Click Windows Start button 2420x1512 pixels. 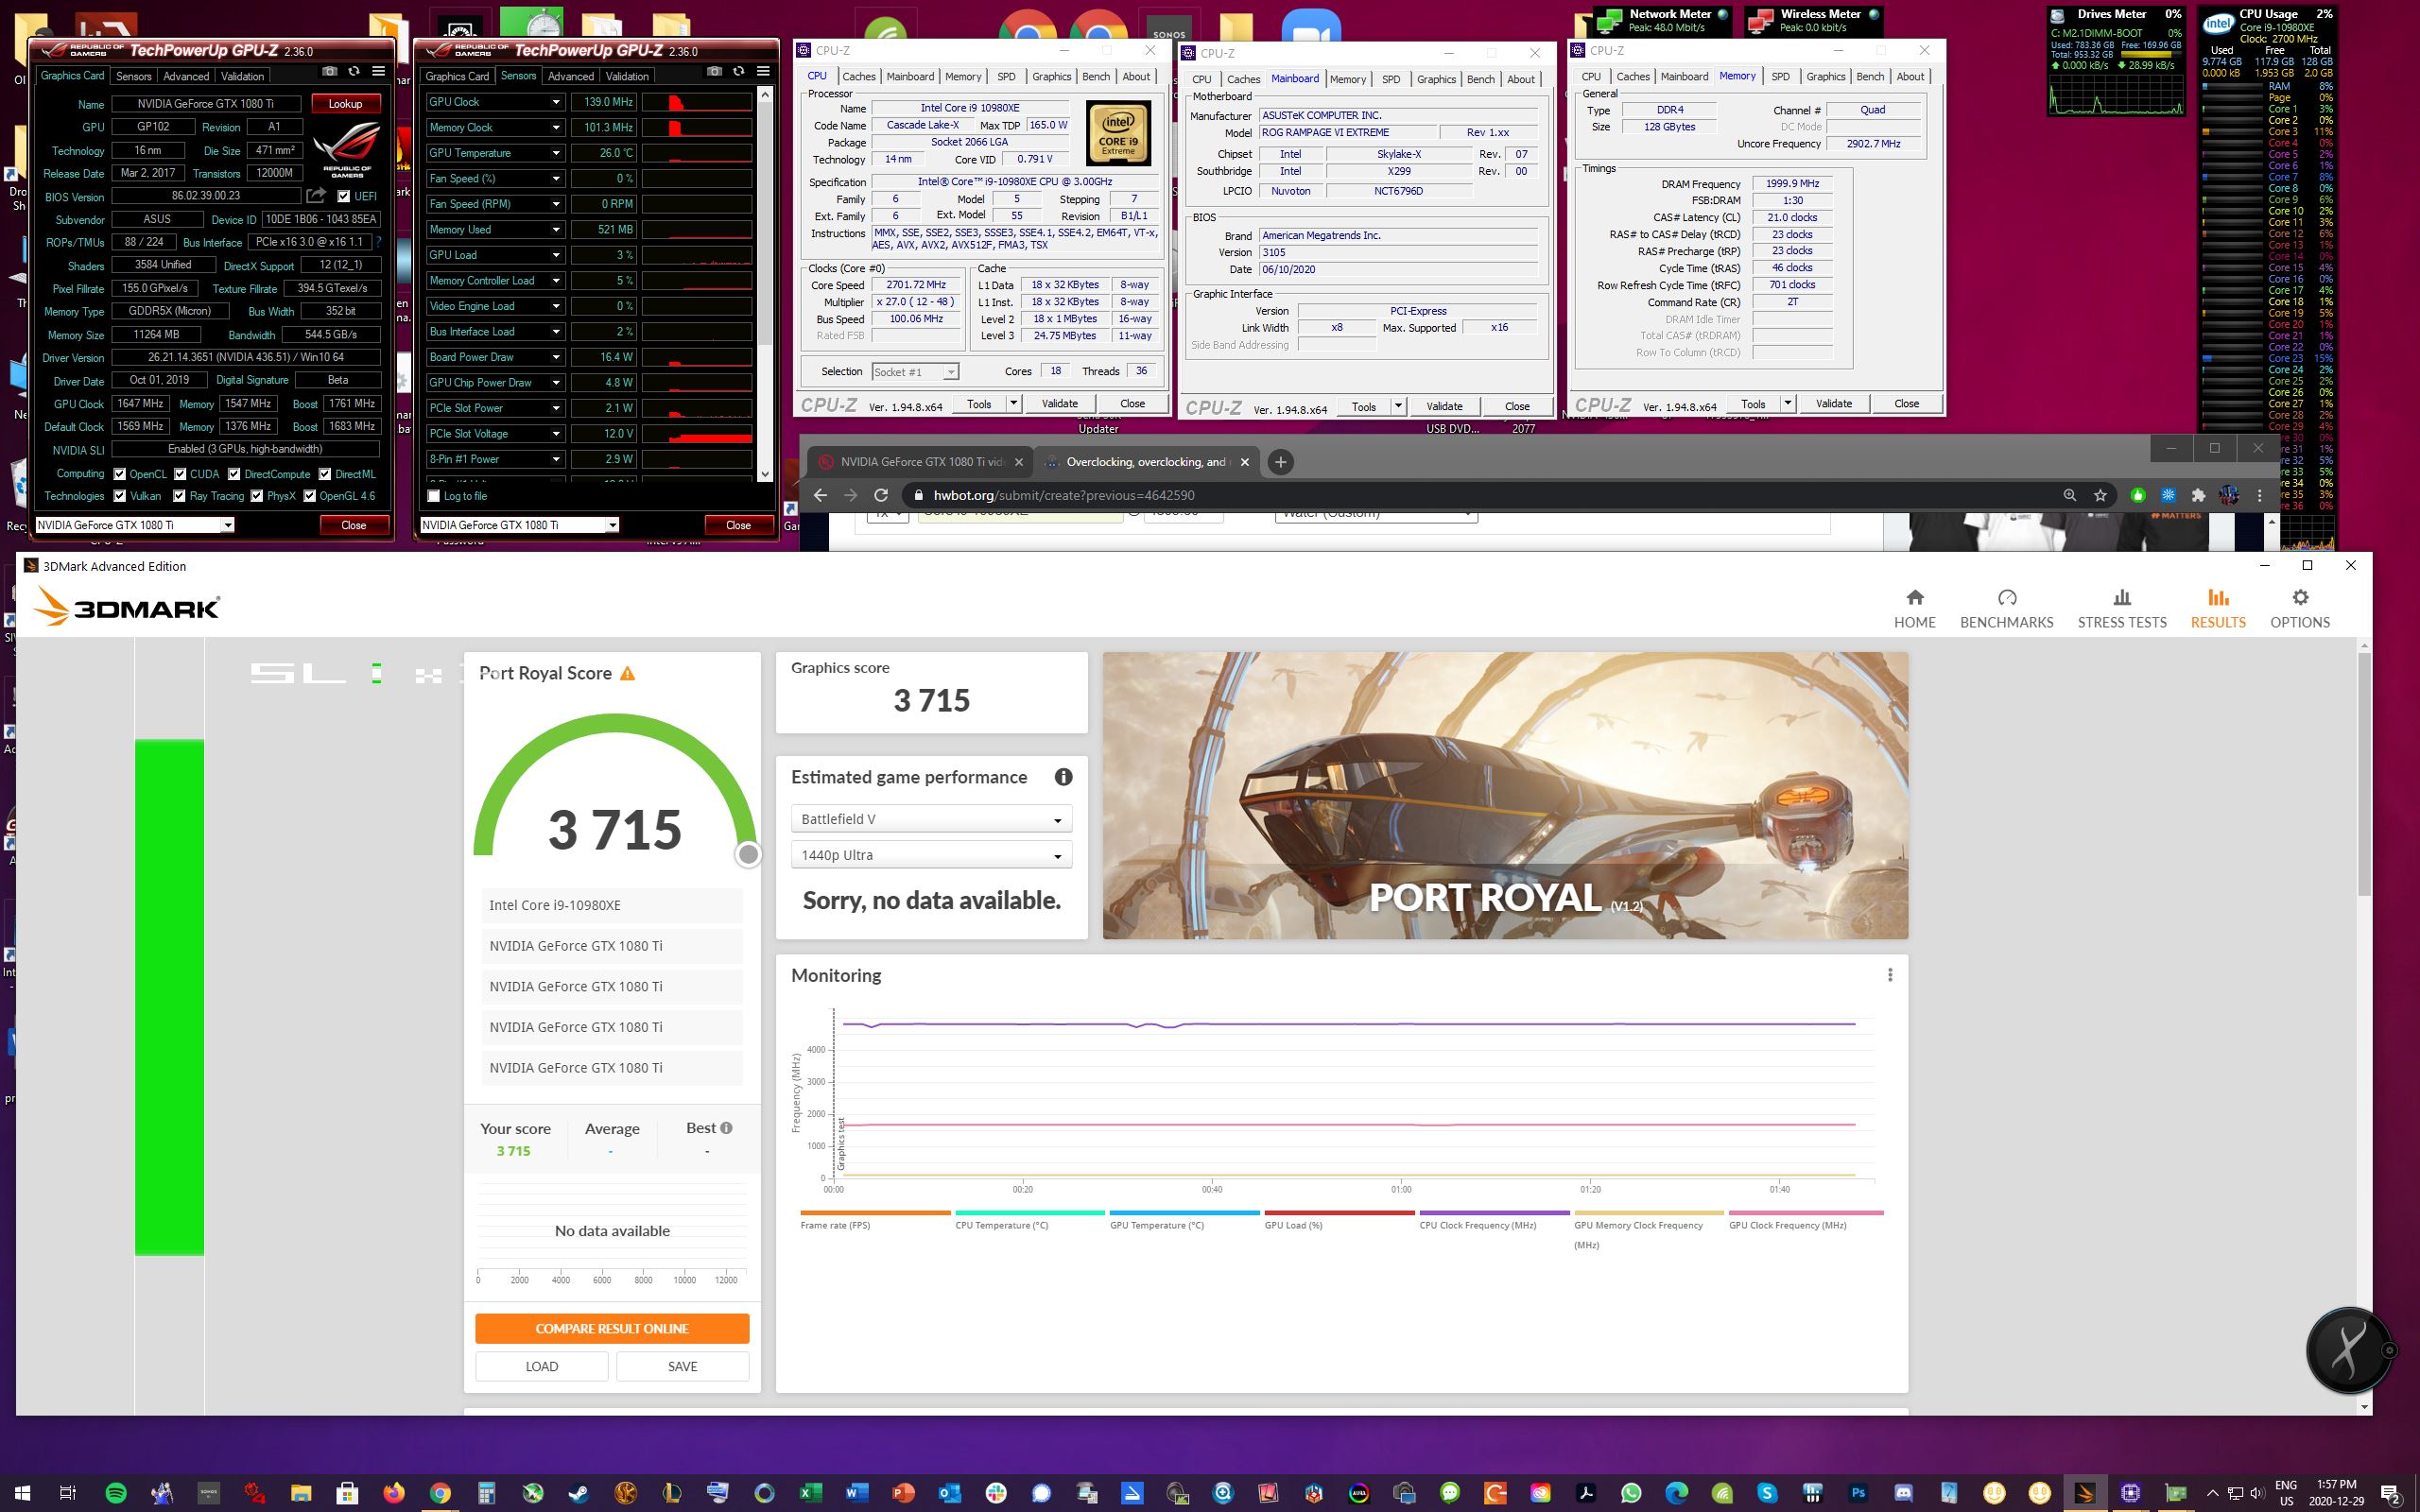(x=22, y=1493)
